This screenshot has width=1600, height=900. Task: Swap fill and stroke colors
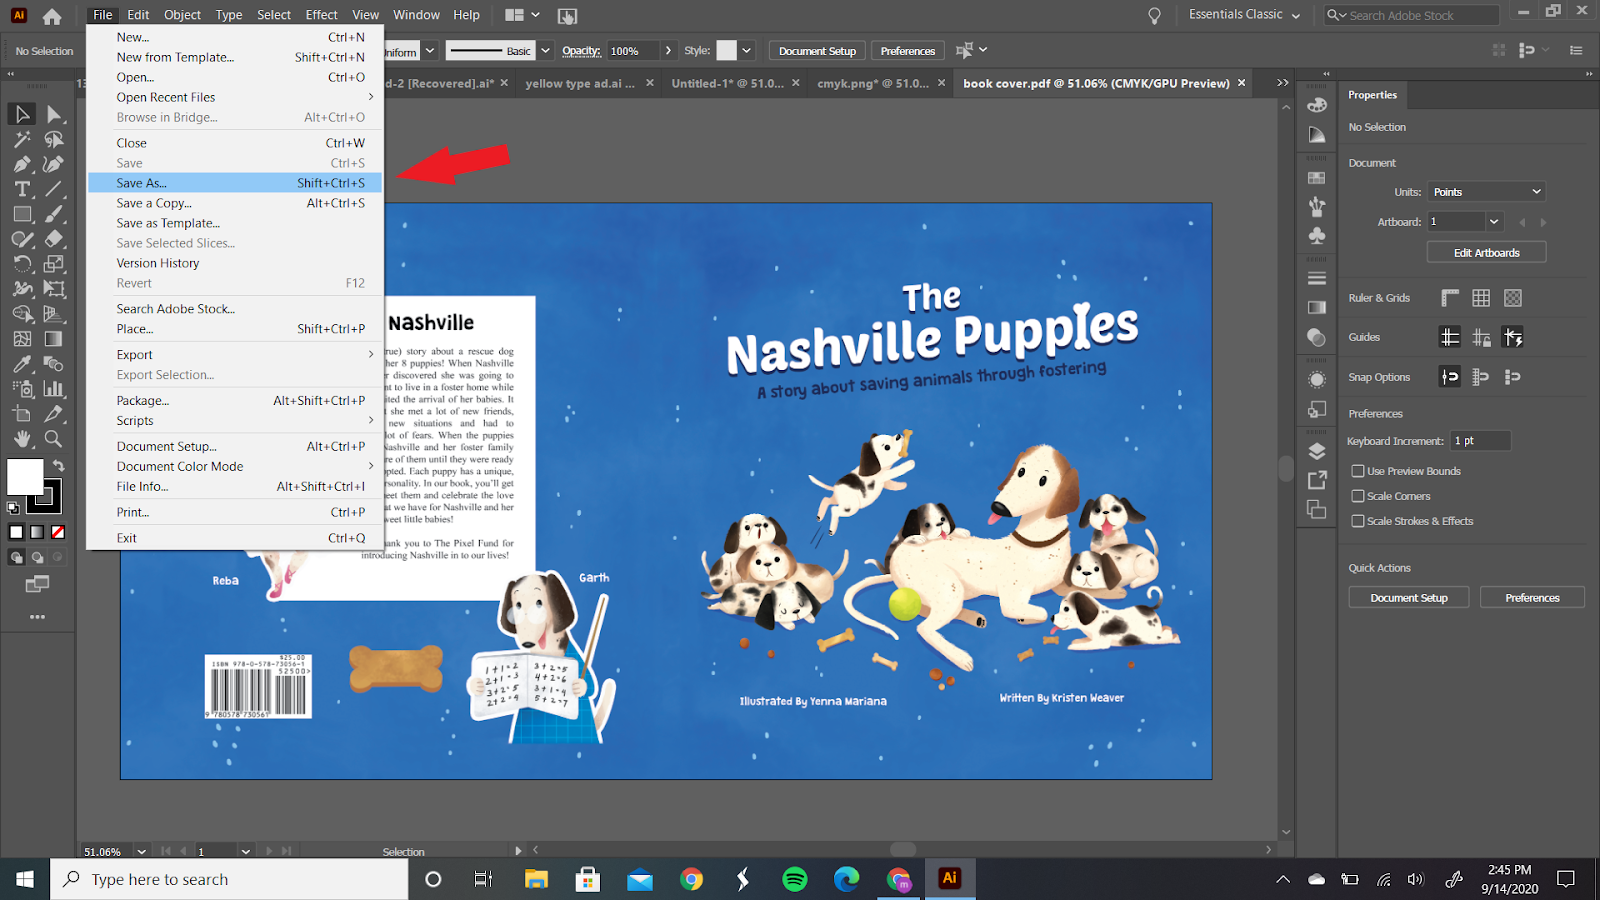pyautogui.click(x=59, y=466)
